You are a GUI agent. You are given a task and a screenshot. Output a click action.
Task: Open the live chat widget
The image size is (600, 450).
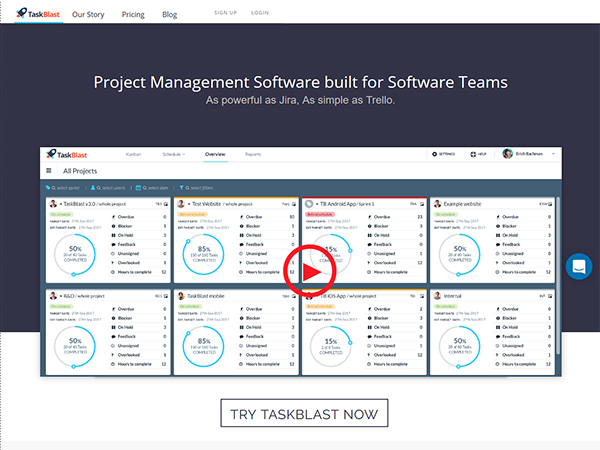point(579,266)
